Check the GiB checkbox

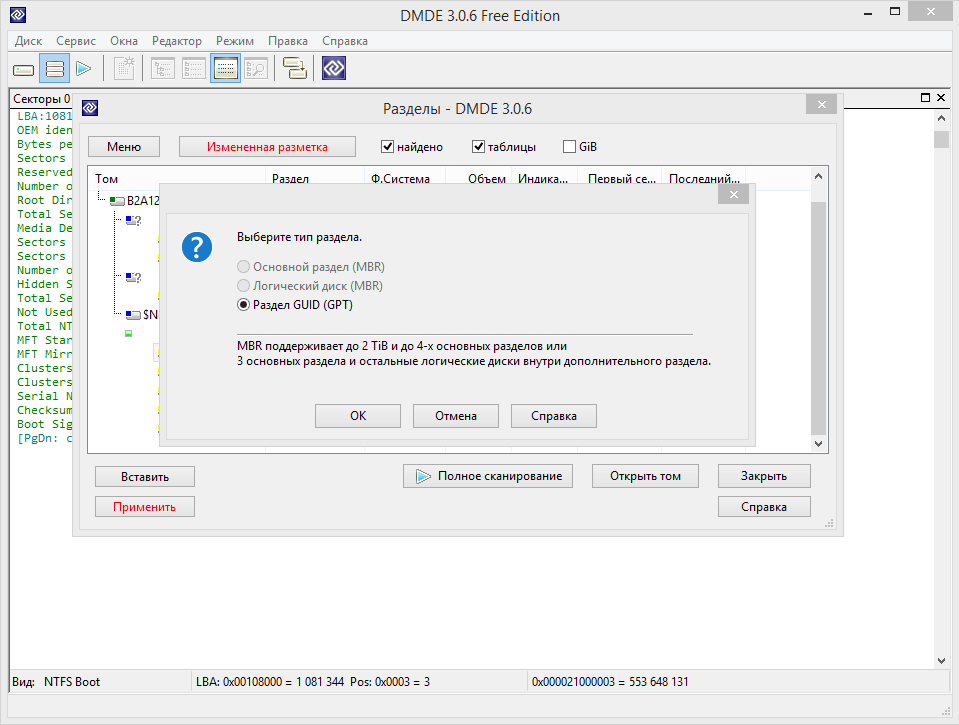(x=569, y=147)
